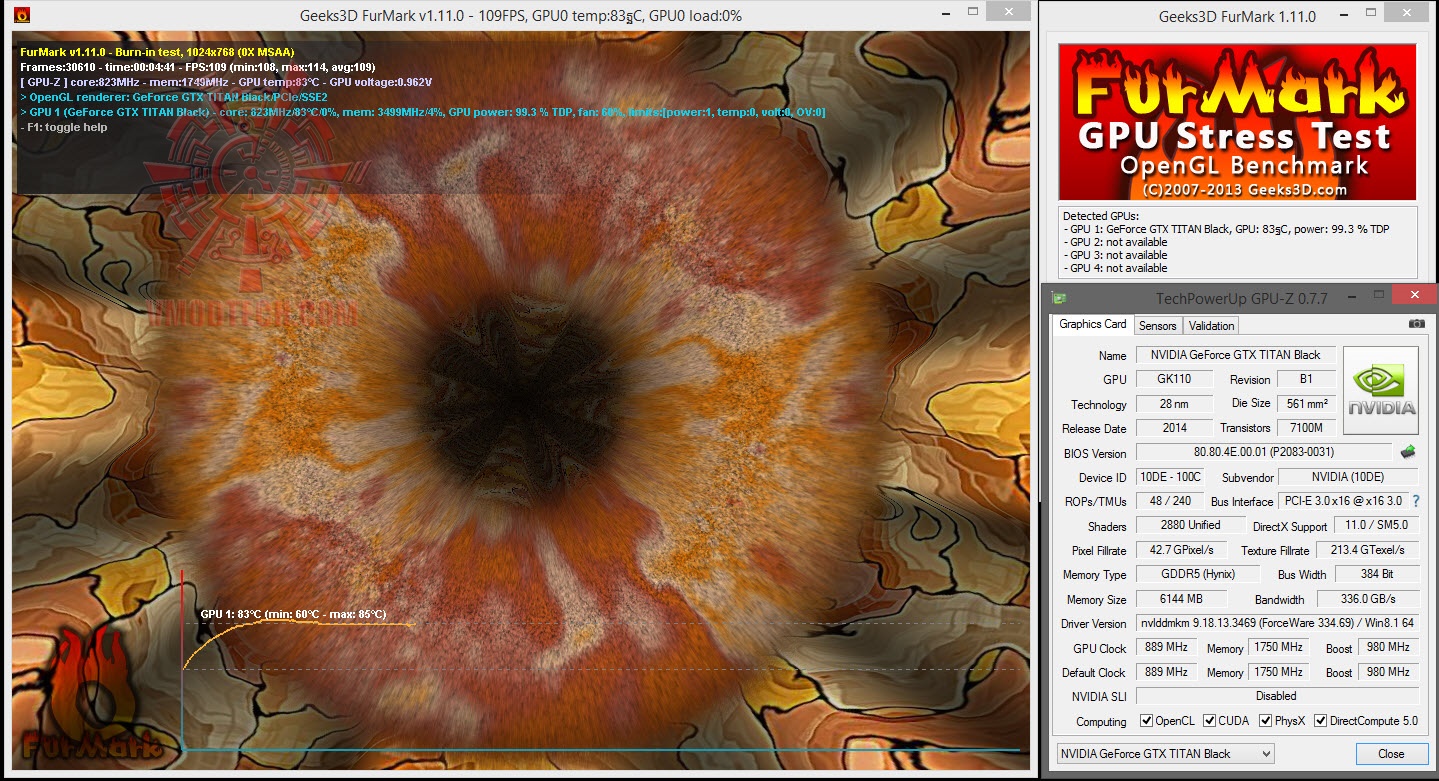1439x781 pixels.
Task: Open the GPU selection dropdown beside Close button
Action: point(1166,754)
